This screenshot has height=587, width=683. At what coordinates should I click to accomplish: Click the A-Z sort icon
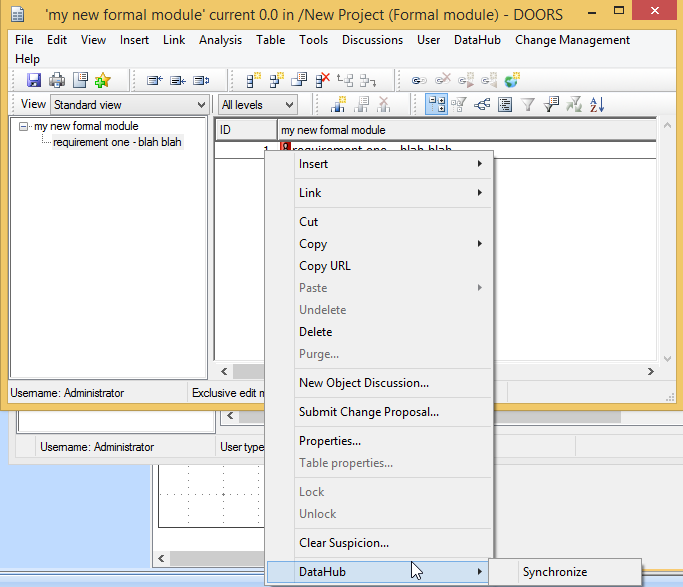click(x=597, y=104)
